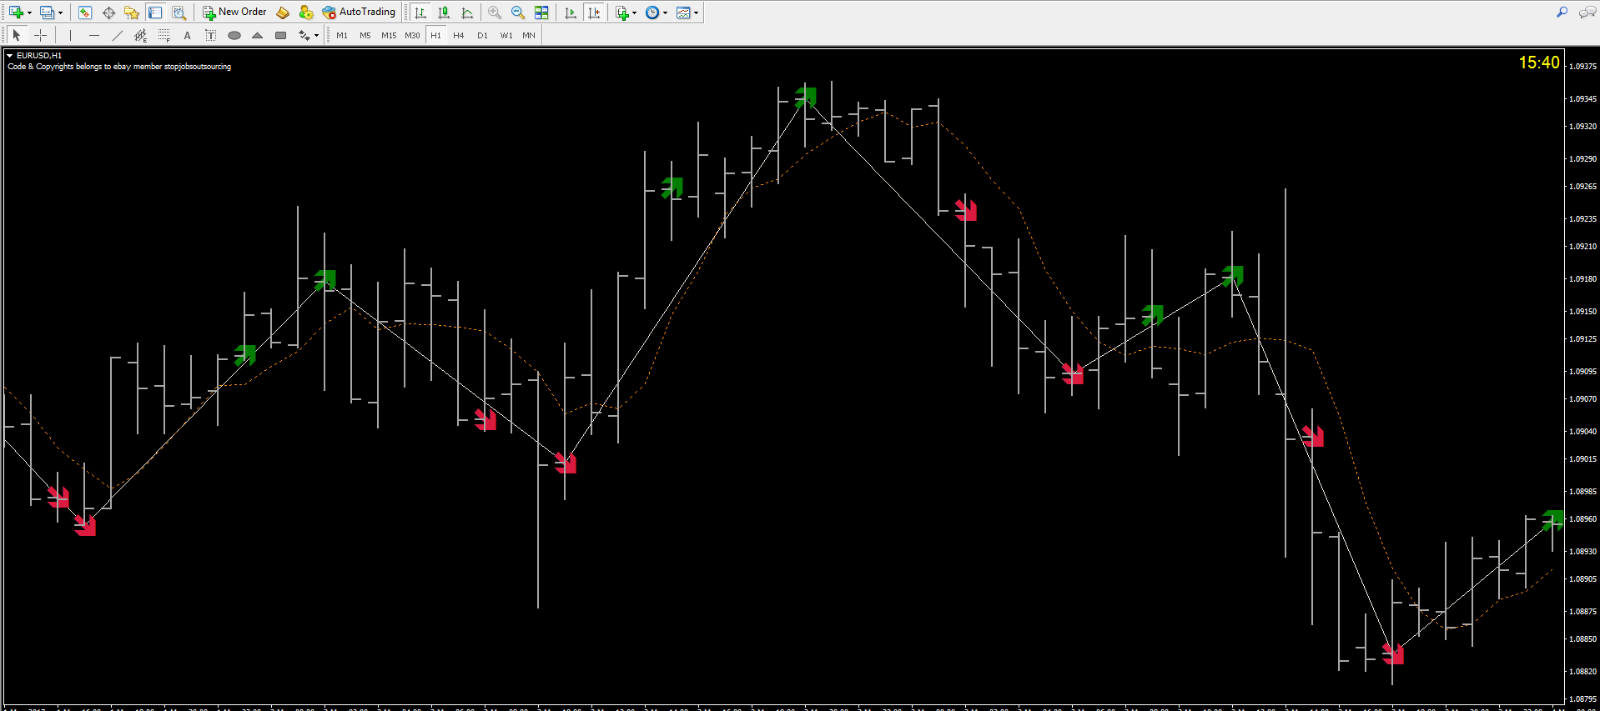Expand the Templates dropdown arrow

click(696, 13)
